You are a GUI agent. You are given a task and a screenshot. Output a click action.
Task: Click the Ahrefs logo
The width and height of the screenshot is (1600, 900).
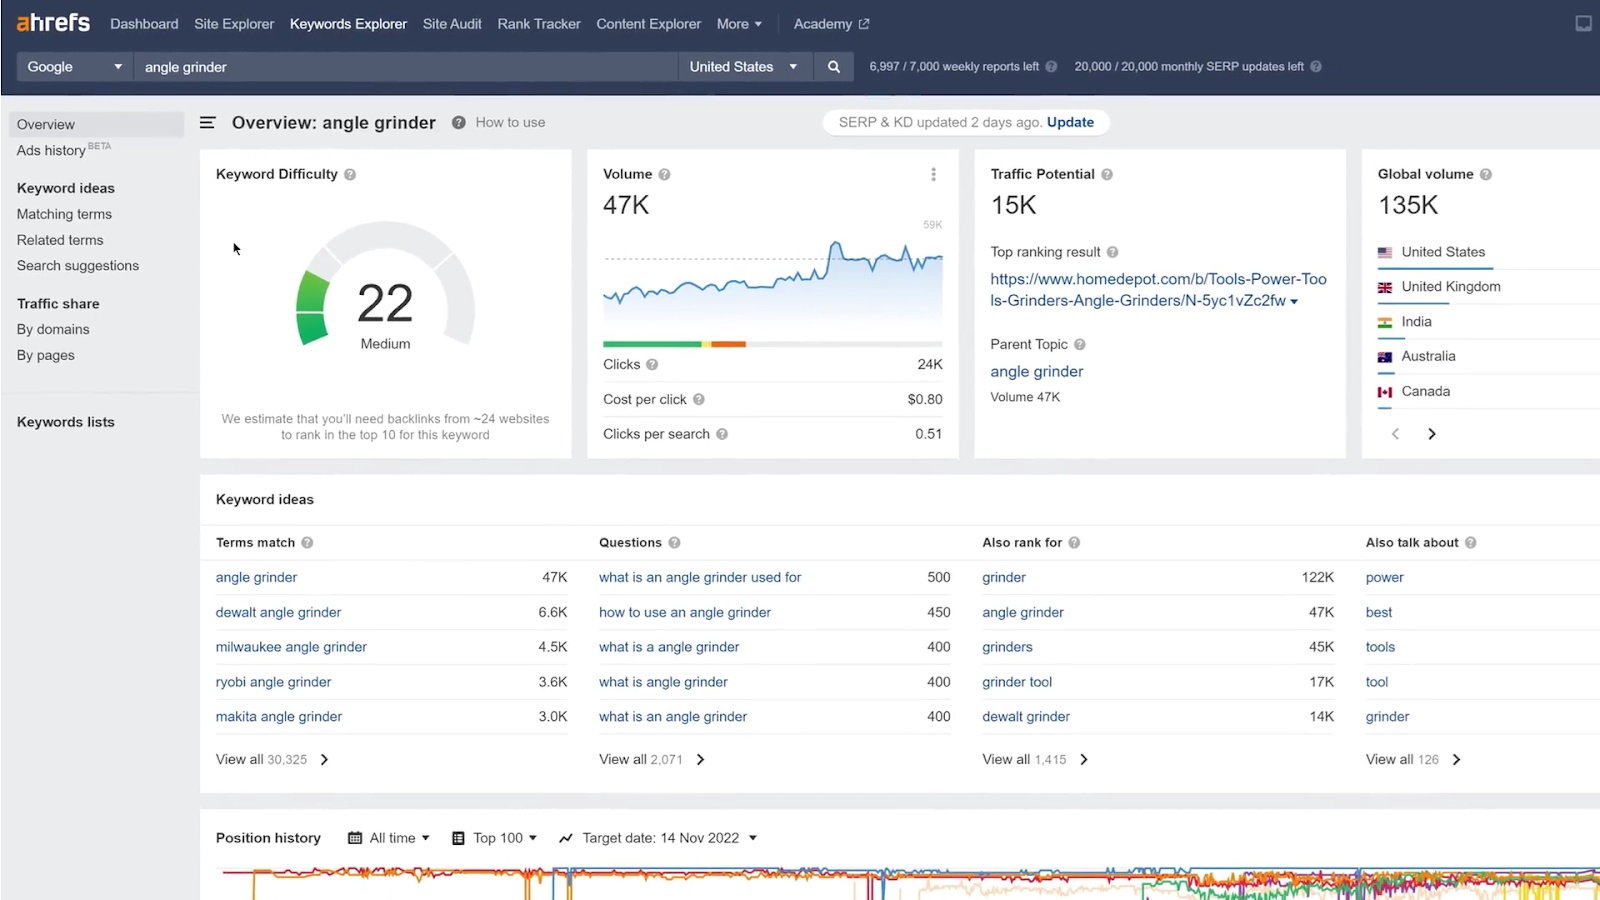pos(53,22)
